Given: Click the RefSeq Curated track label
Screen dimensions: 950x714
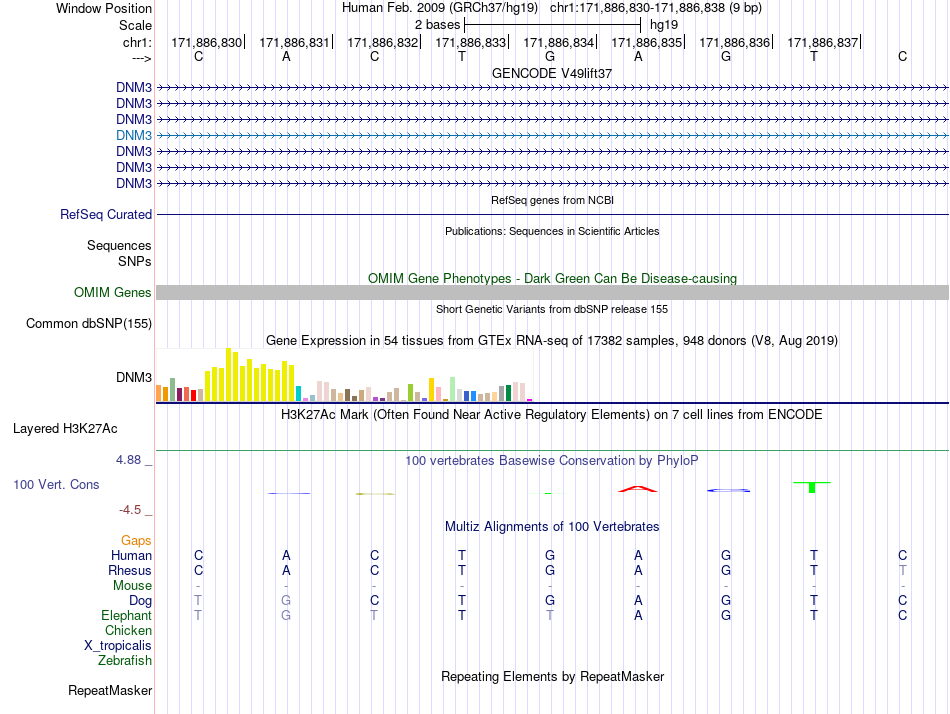Looking at the screenshot, I should pyautogui.click(x=106, y=215).
